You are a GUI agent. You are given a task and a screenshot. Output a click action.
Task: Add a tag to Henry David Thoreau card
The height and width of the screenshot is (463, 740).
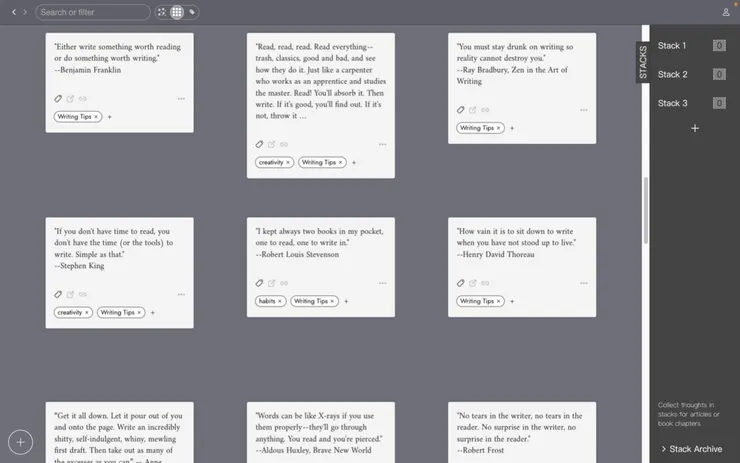(512, 301)
